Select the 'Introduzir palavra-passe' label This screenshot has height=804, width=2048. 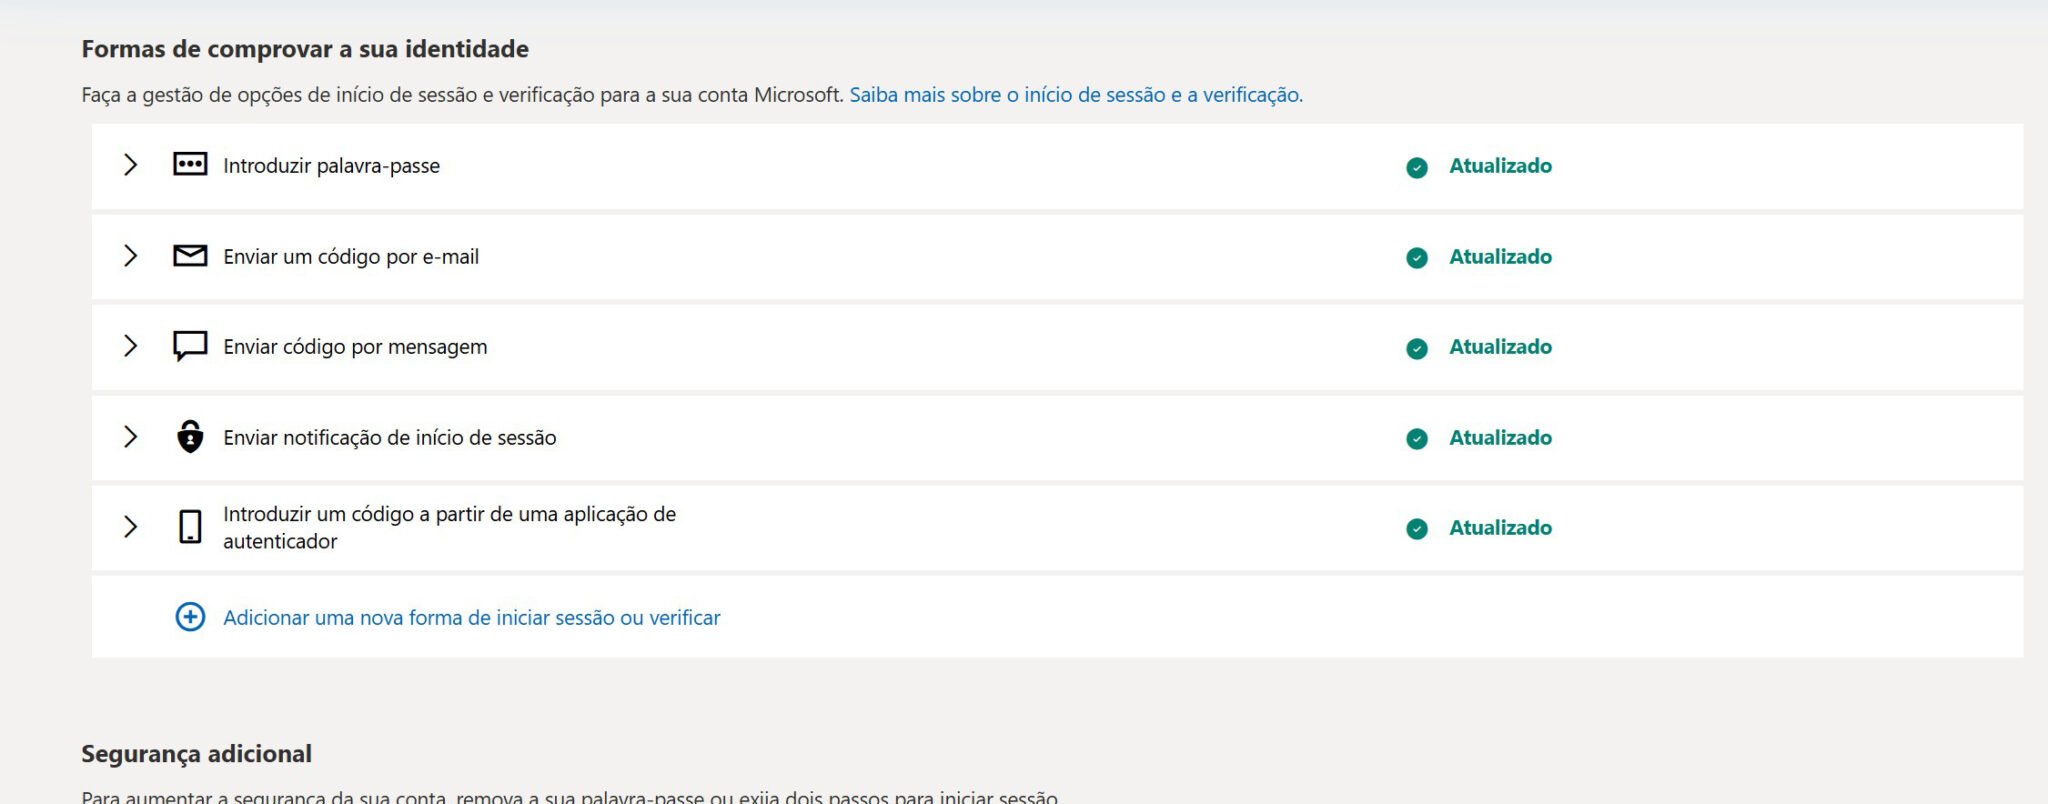tap(331, 166)
